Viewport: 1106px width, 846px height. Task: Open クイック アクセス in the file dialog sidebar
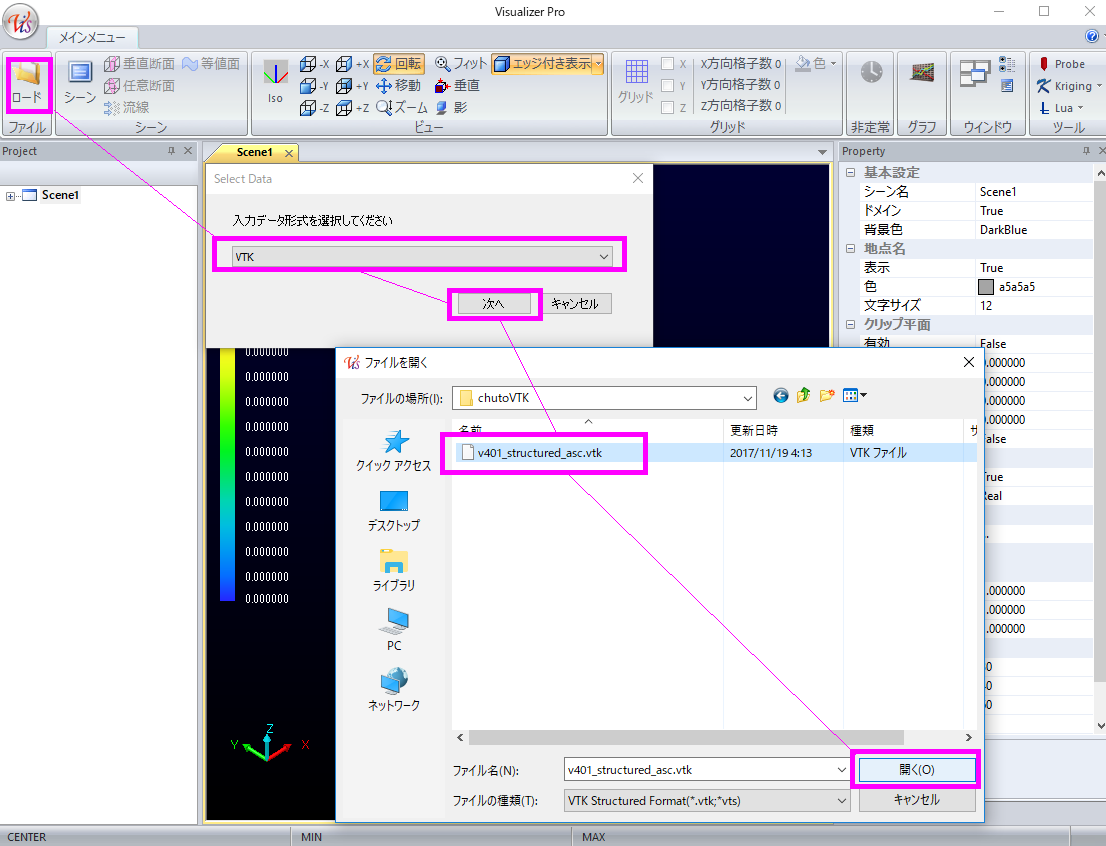[394, 451]
